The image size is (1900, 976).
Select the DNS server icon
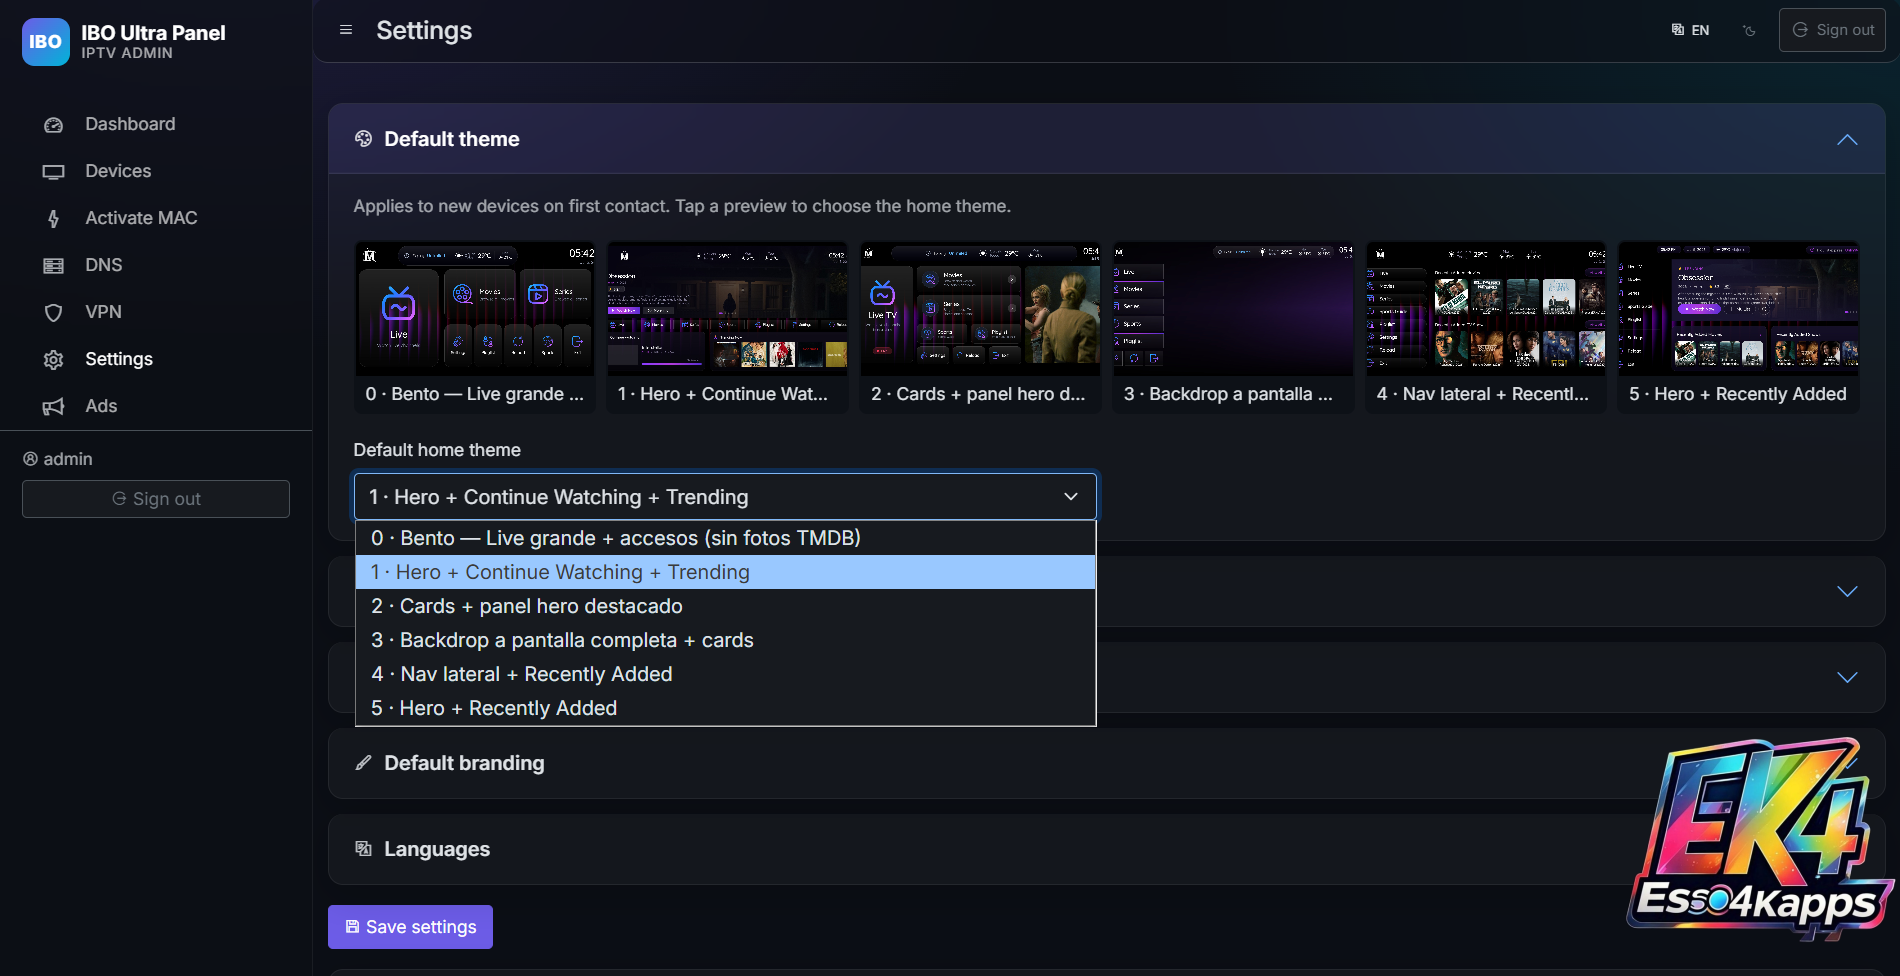tap(54, 266)
